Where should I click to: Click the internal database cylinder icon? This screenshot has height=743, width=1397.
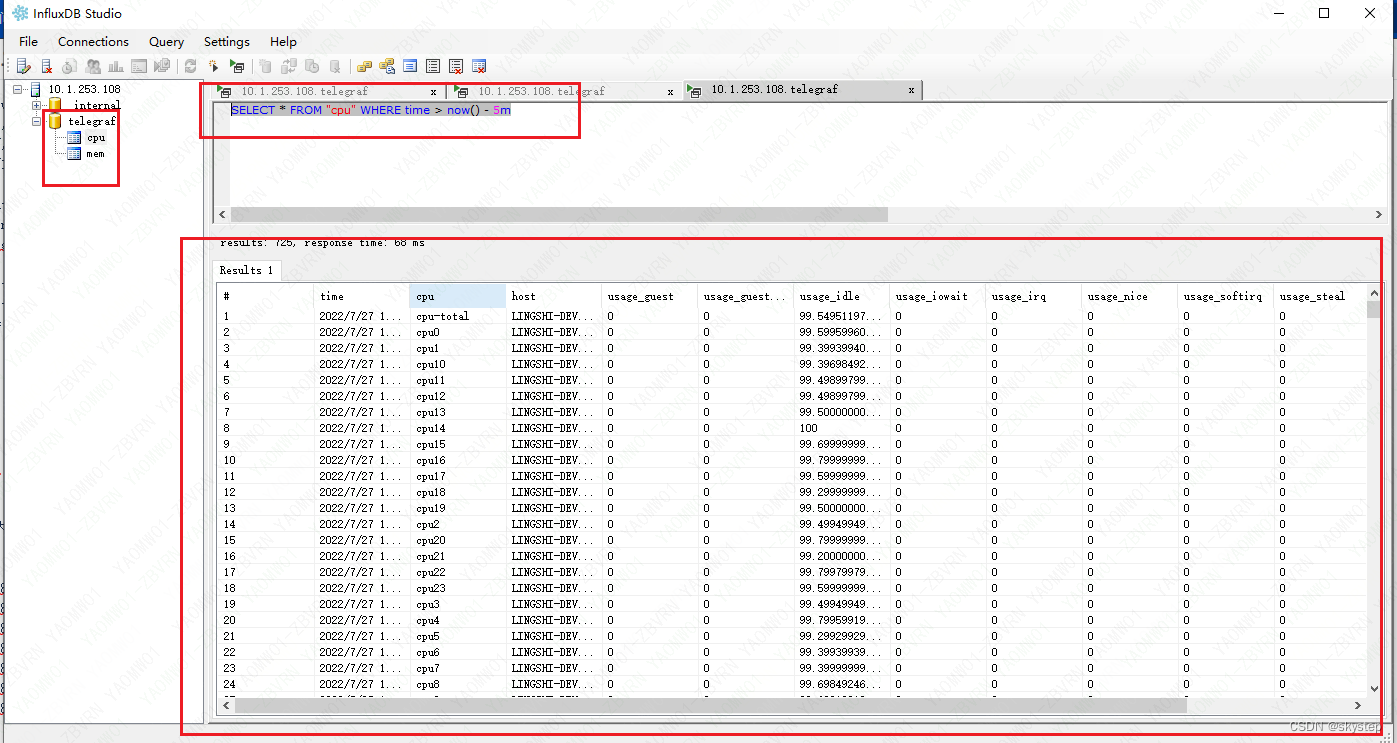[x=54, y=105]
